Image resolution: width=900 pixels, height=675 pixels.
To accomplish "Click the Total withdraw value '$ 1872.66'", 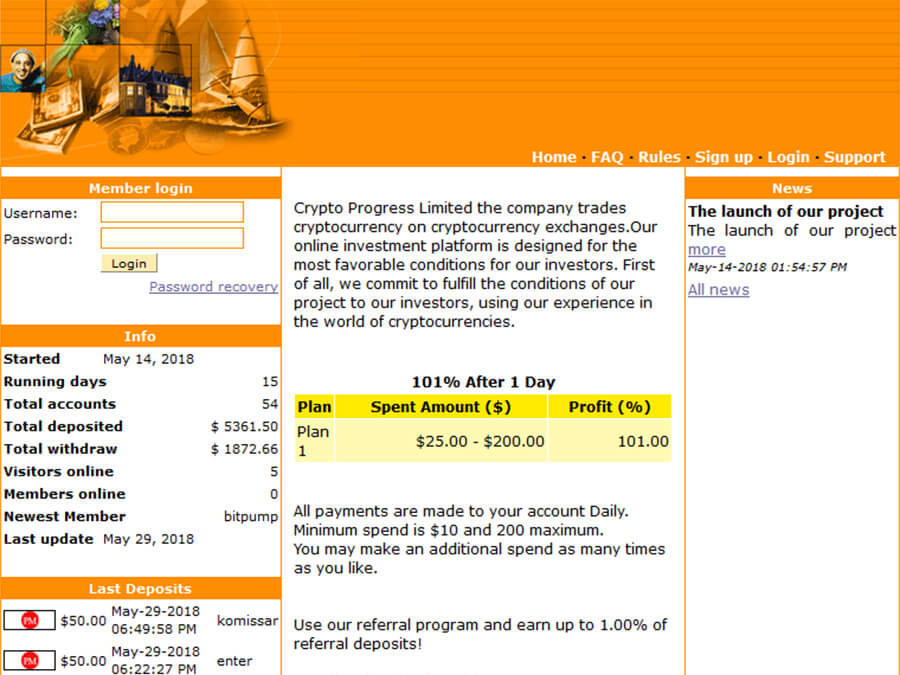I will (245, 449).
